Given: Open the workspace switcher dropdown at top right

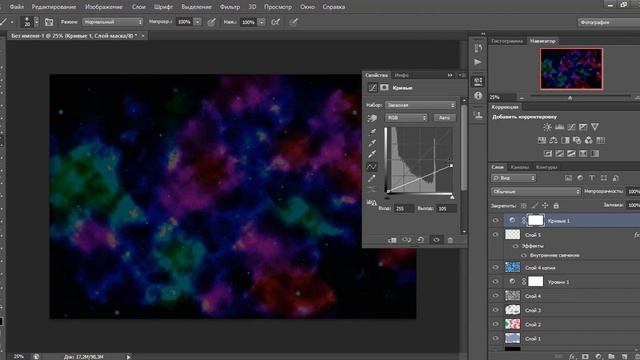Looking at the screenshot, I should click(x=609, y=22).
